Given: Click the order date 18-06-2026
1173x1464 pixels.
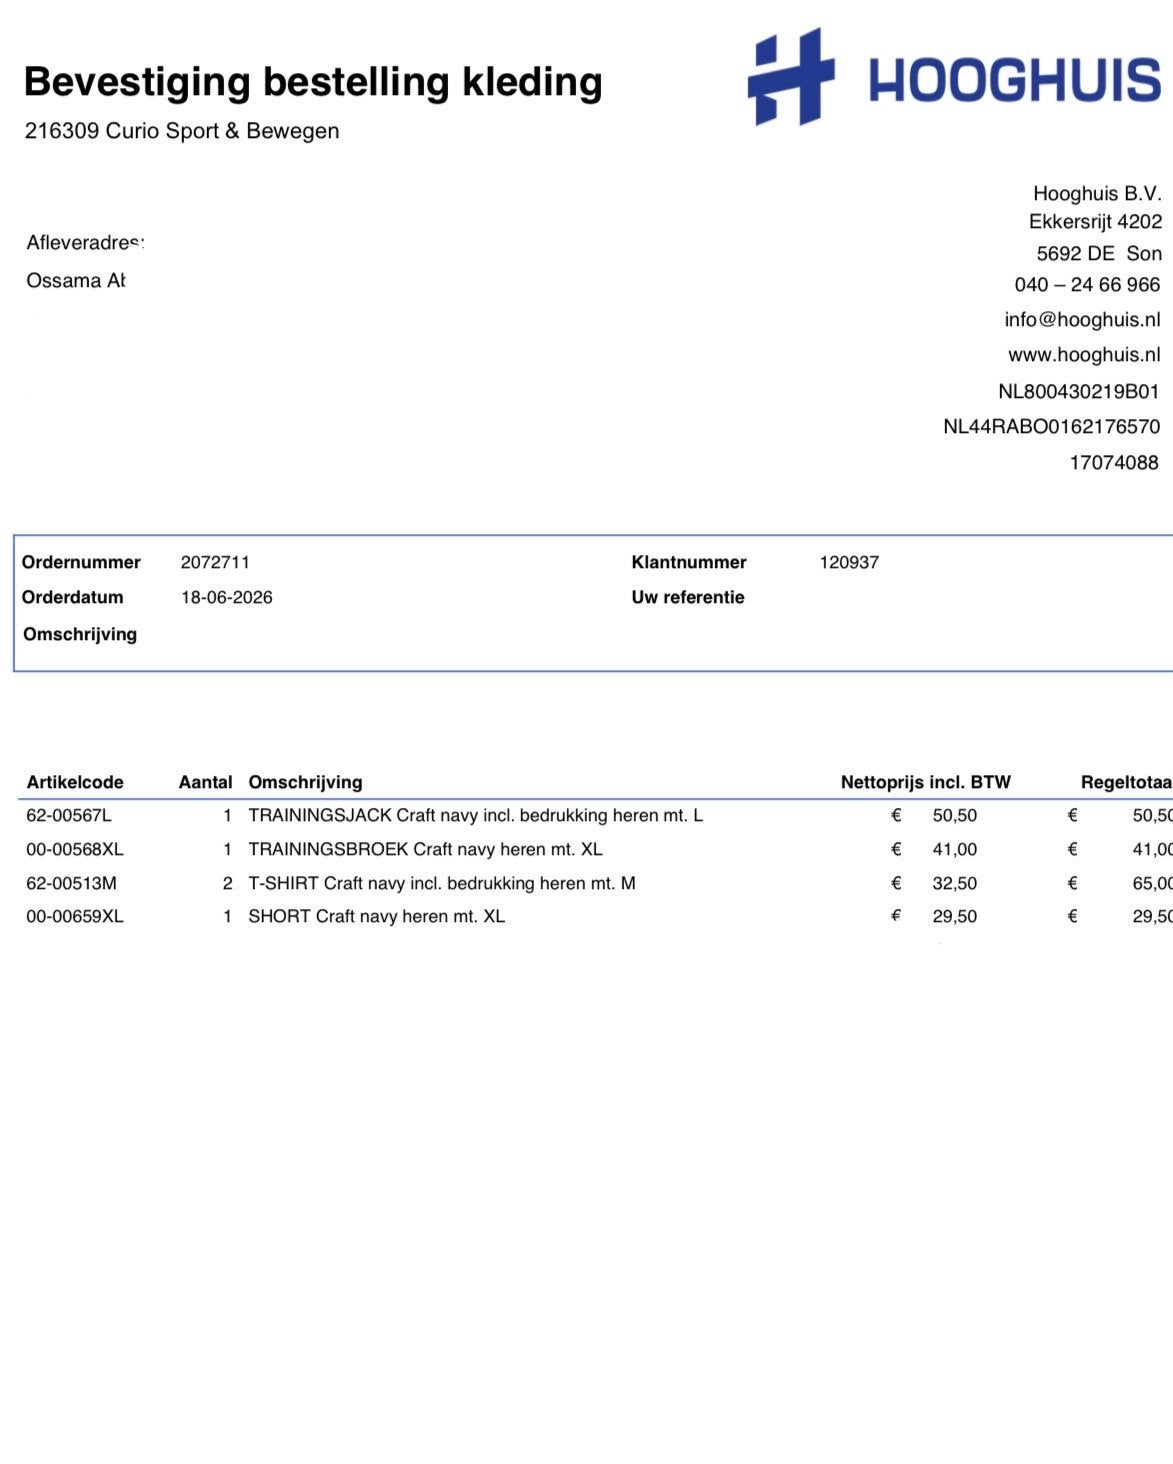Looking at the screenshot, I should (x=227, y=597).
